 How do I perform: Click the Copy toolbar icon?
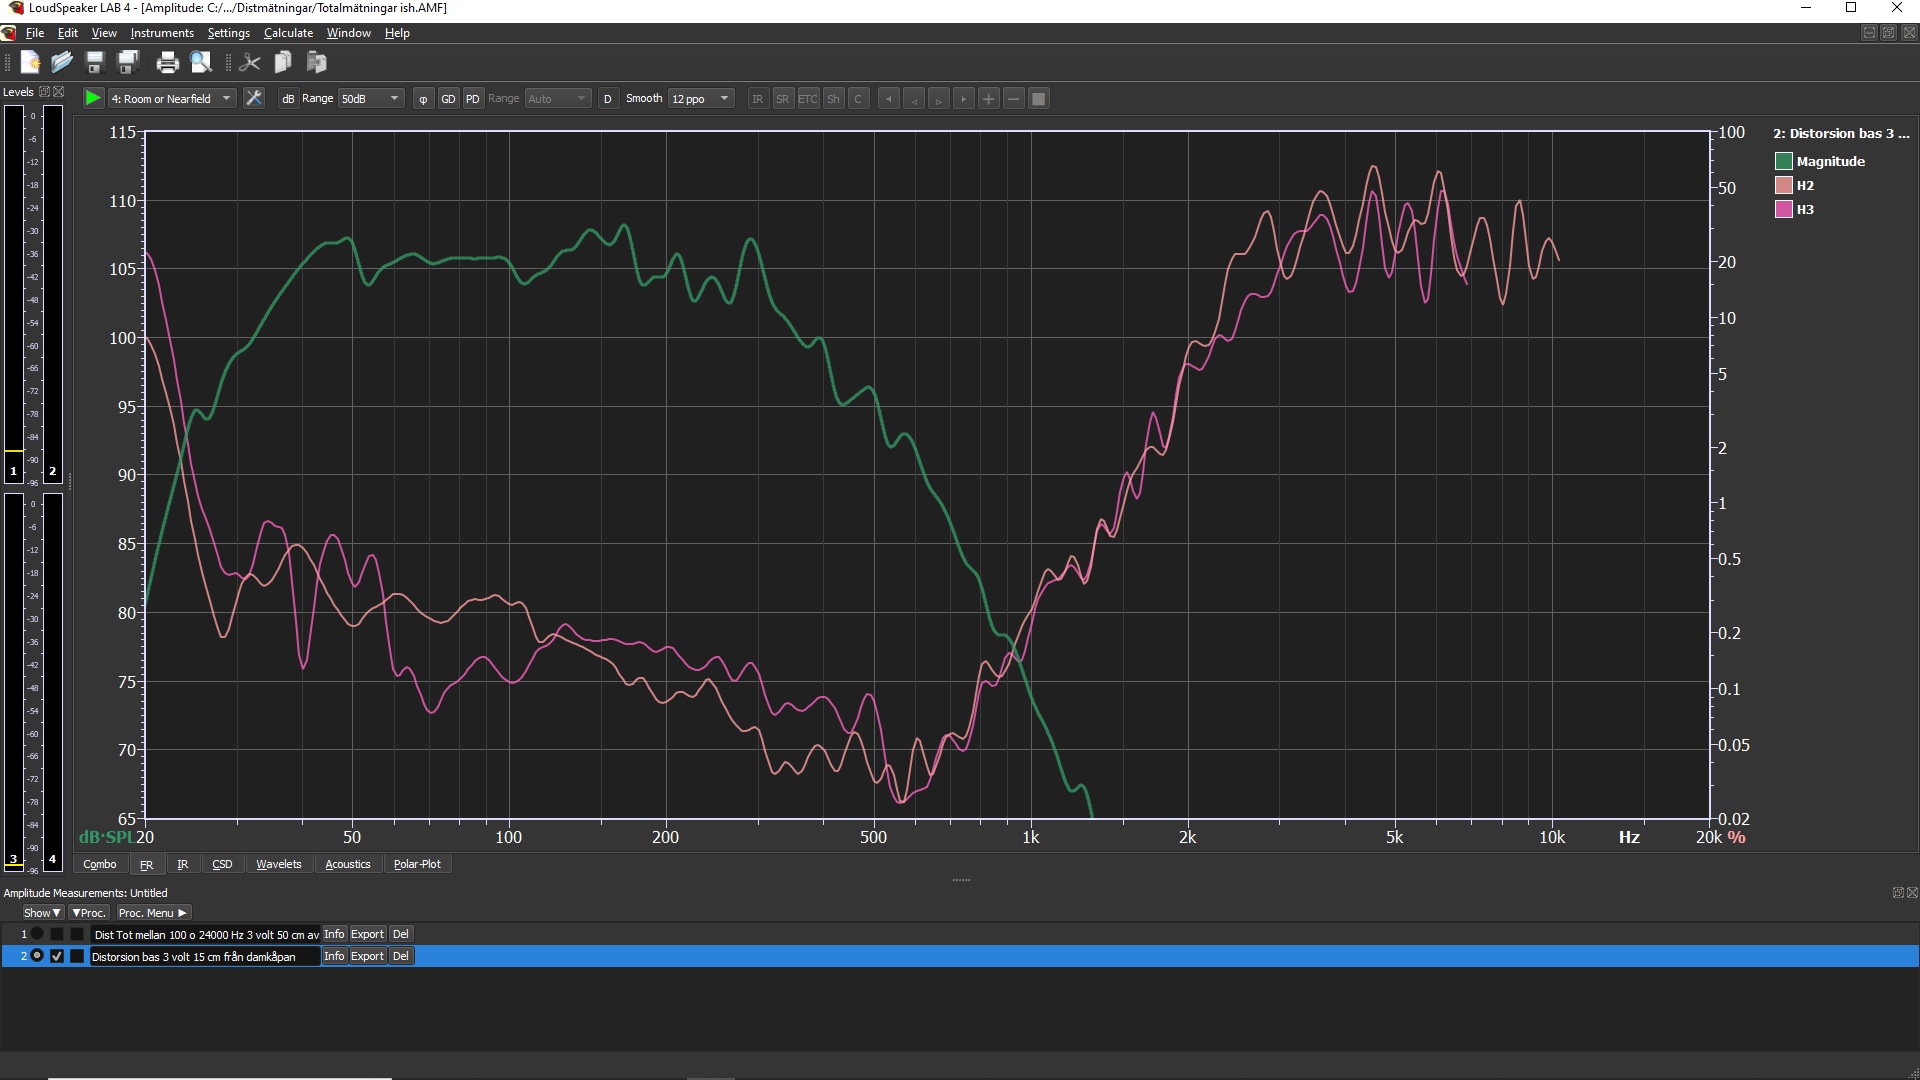click(283, 63)
